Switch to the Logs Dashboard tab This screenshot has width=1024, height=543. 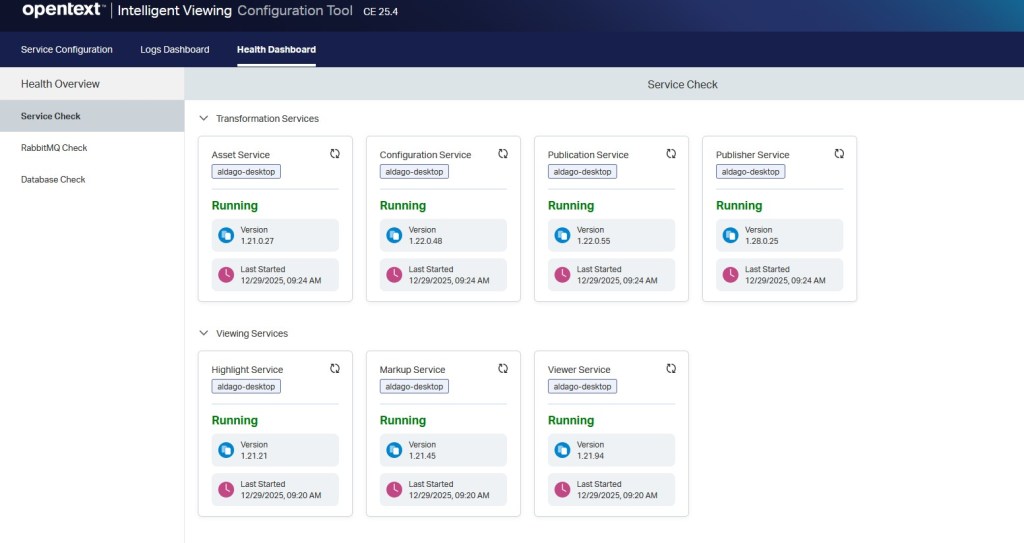175,50
